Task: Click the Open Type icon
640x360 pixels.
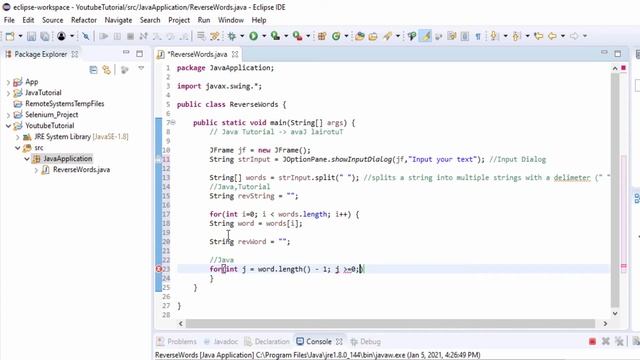Action: pyautogui.click(x=360, y=36)
